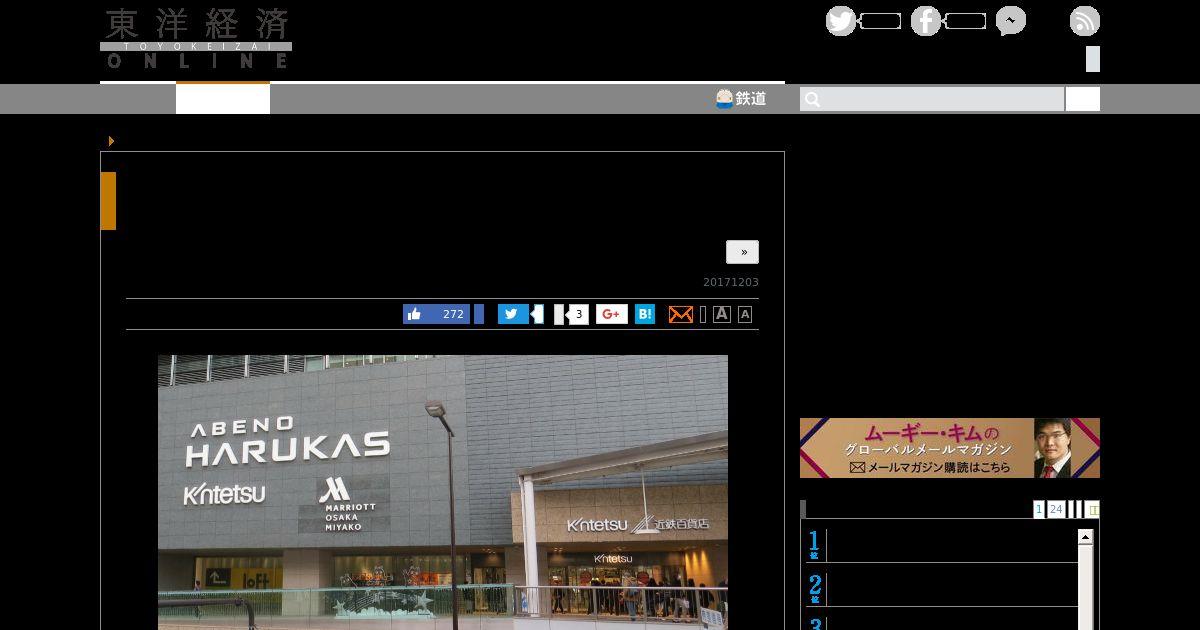Share article via Google+ button

(x=612, y=314)
